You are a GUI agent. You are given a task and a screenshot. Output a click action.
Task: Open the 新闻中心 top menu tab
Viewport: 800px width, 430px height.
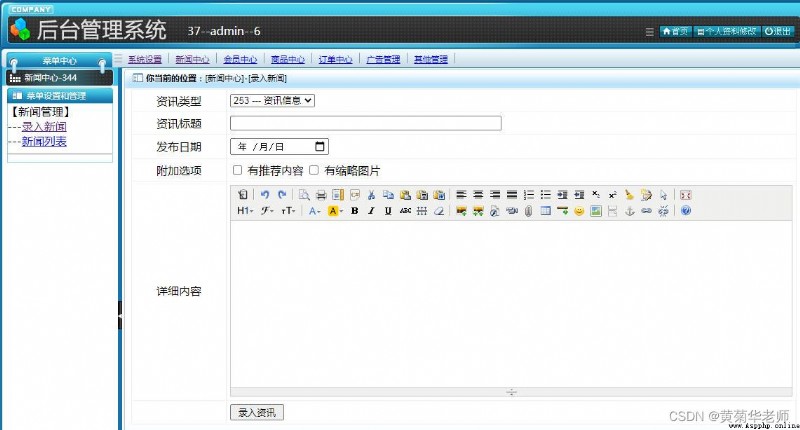[x=192, y=59]
